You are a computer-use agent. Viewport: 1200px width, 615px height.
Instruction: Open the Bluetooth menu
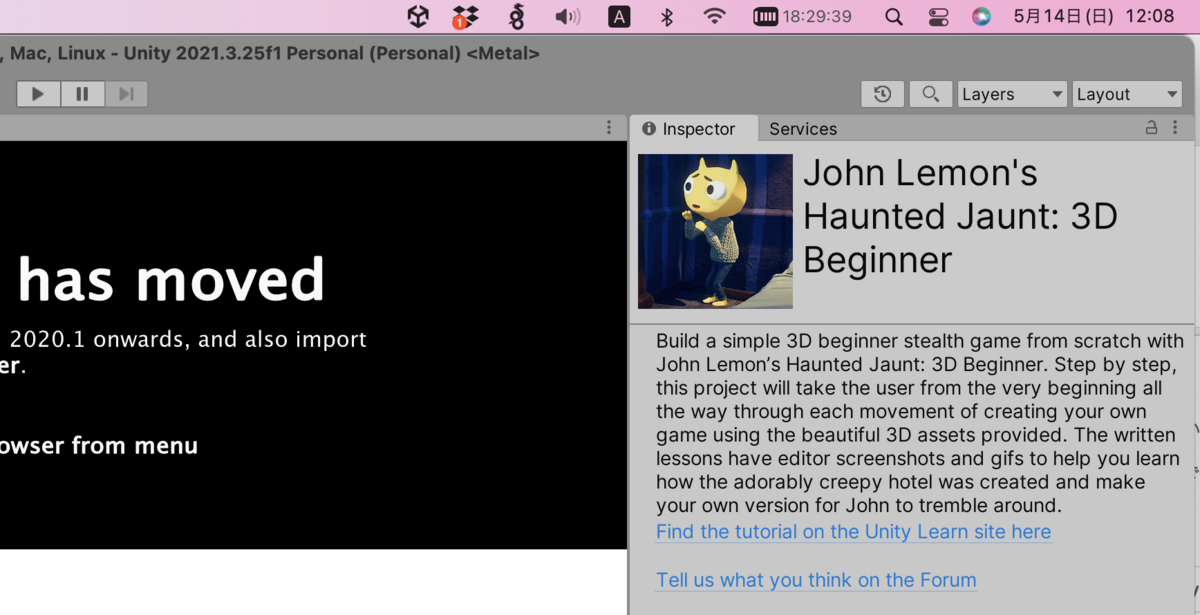coord(667,16)
